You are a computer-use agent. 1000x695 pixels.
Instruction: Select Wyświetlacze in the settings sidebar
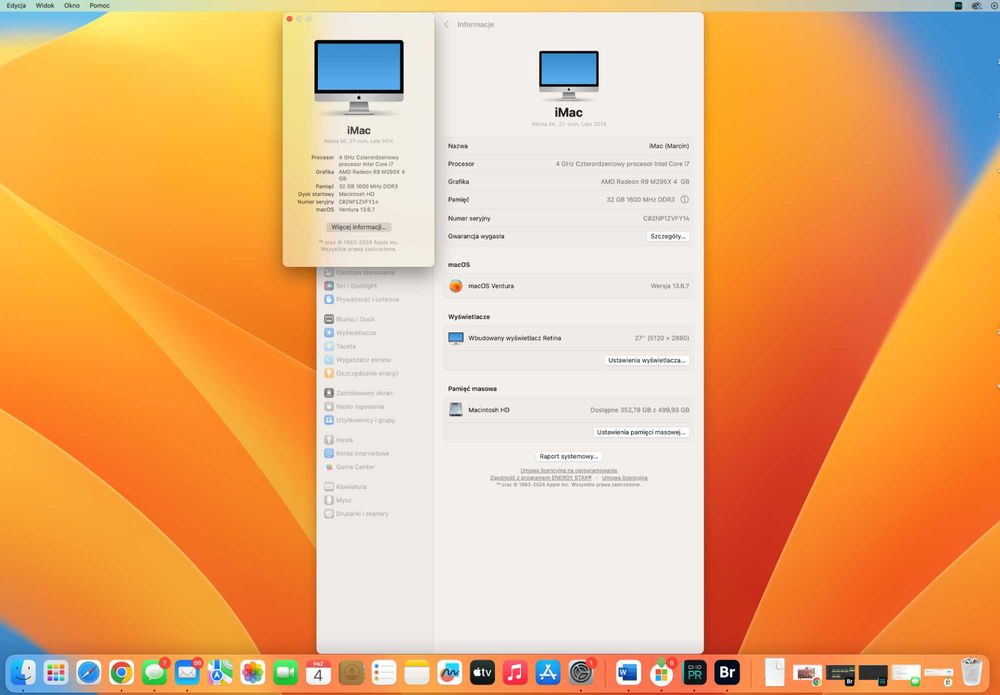[x=355, y=333]
